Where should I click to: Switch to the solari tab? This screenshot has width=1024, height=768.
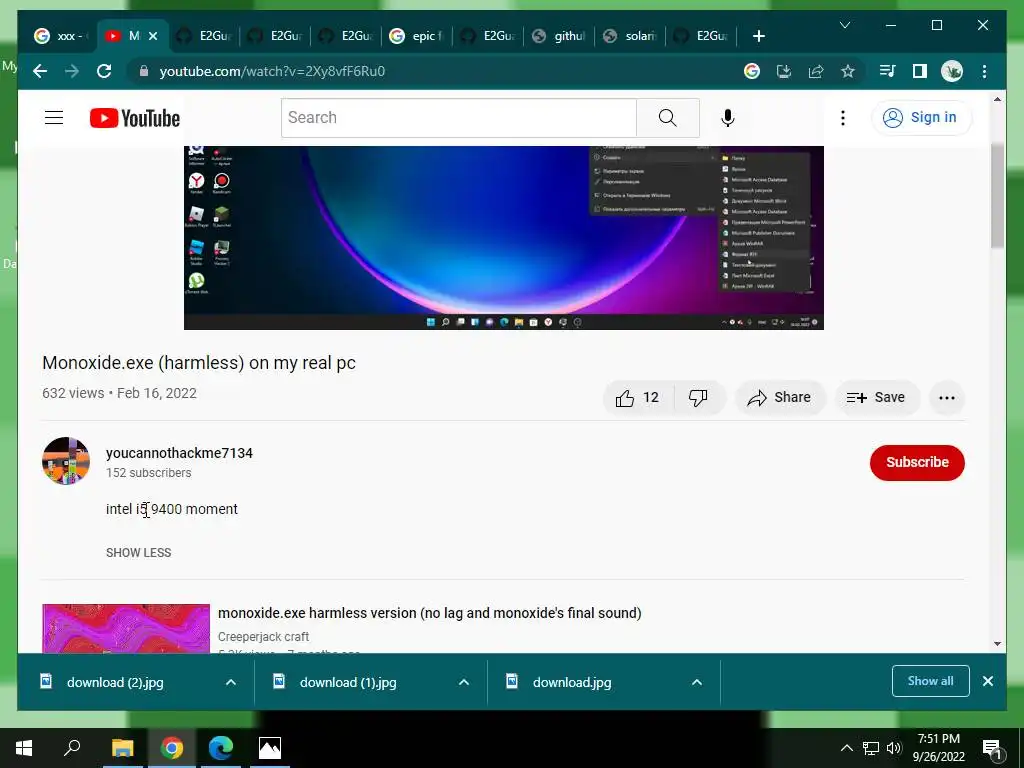pyautogui.click(x=630, y=36)
